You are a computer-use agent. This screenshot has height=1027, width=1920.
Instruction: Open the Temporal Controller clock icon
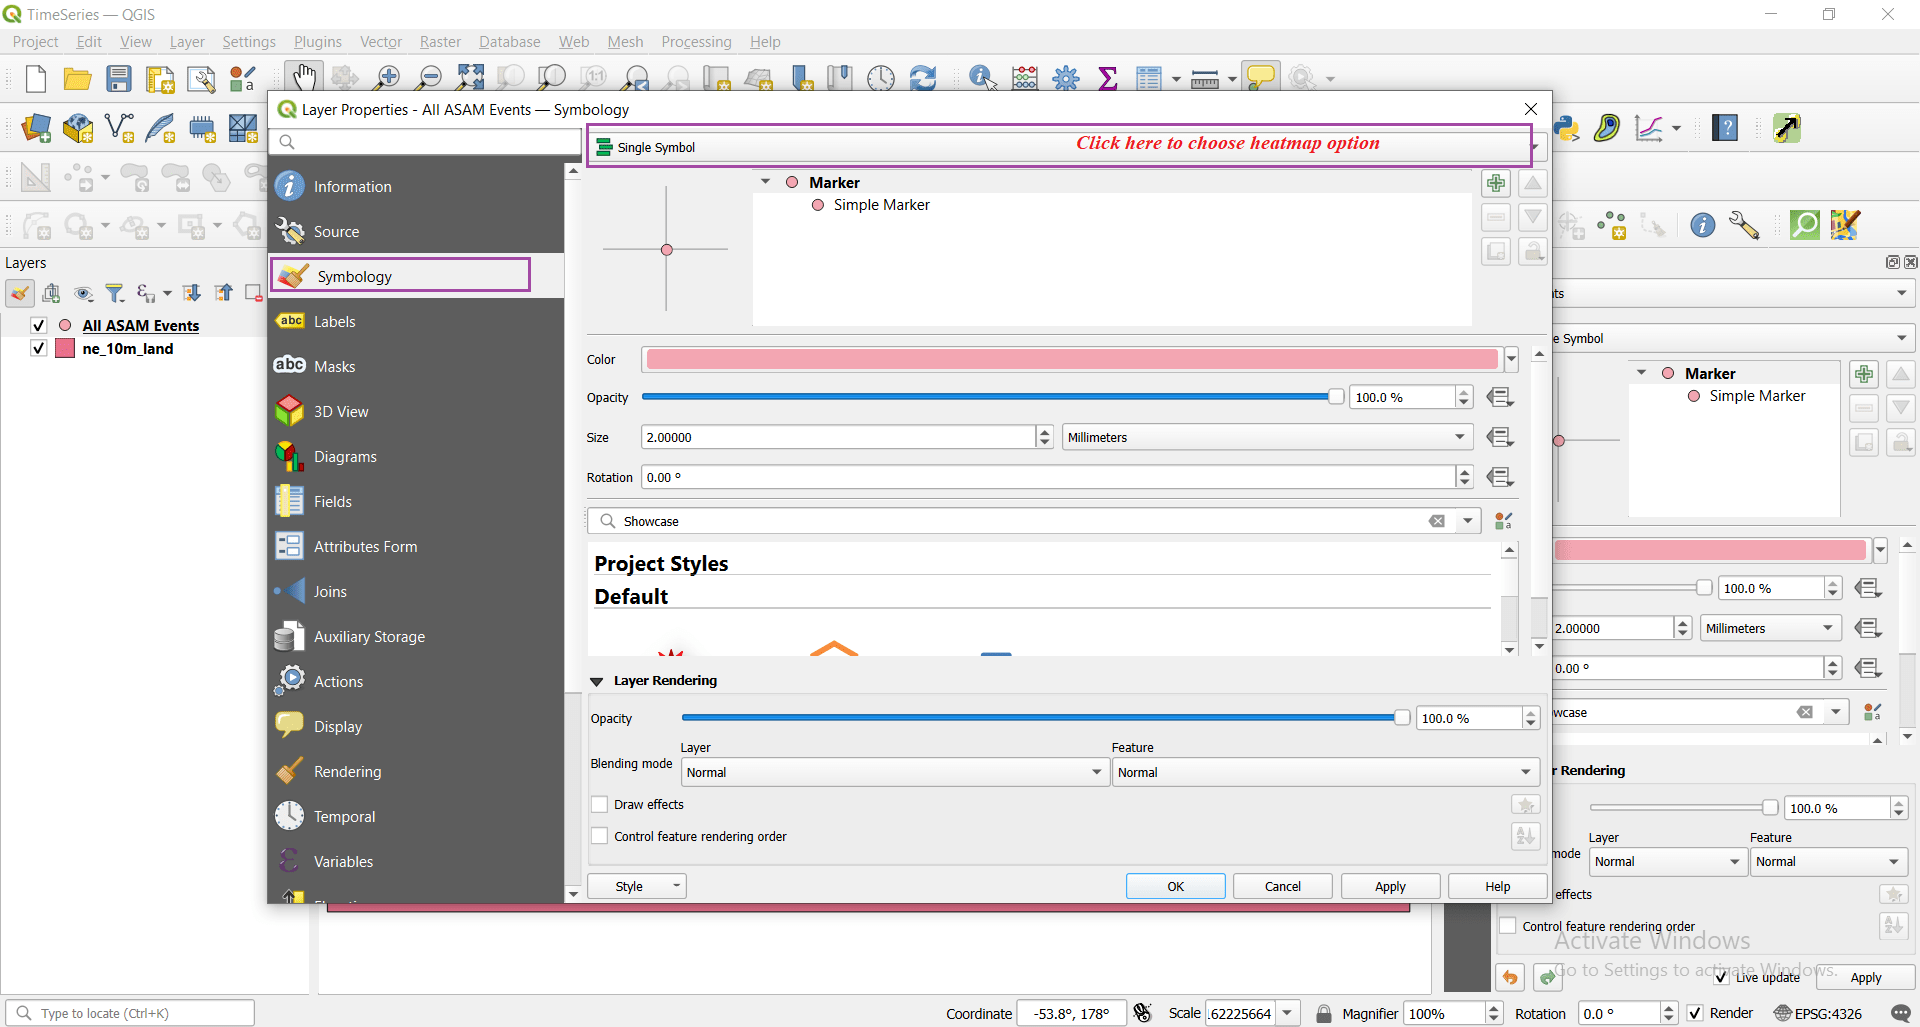coord(881,77)
